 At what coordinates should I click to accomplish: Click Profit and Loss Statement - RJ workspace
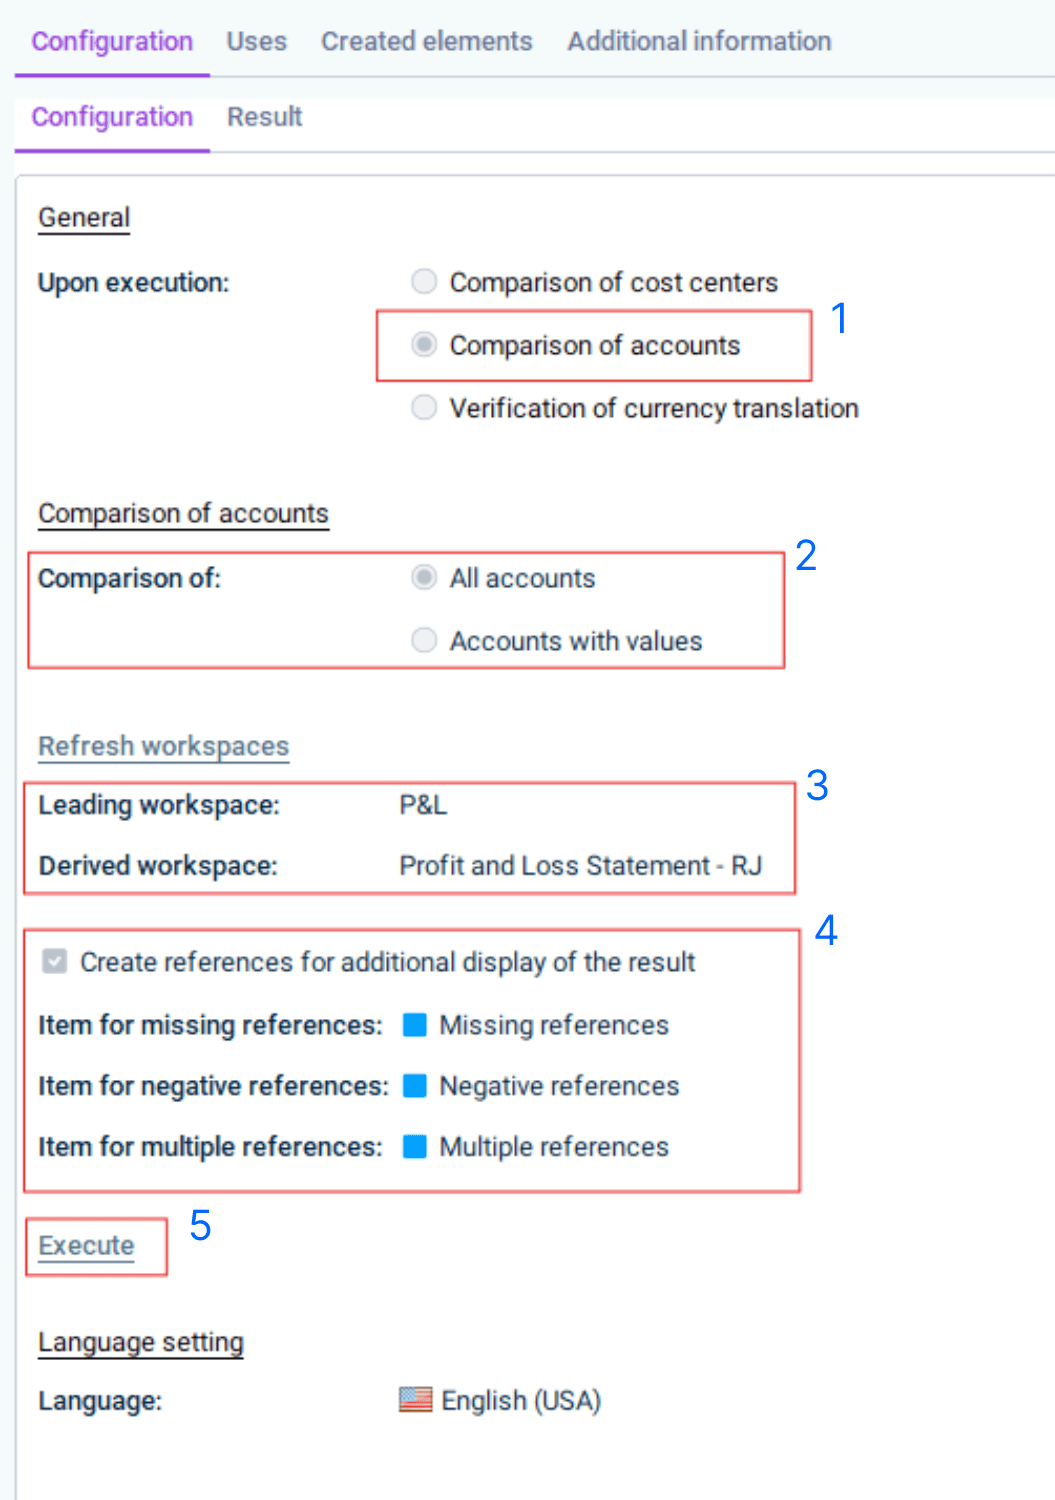point(580,865)
